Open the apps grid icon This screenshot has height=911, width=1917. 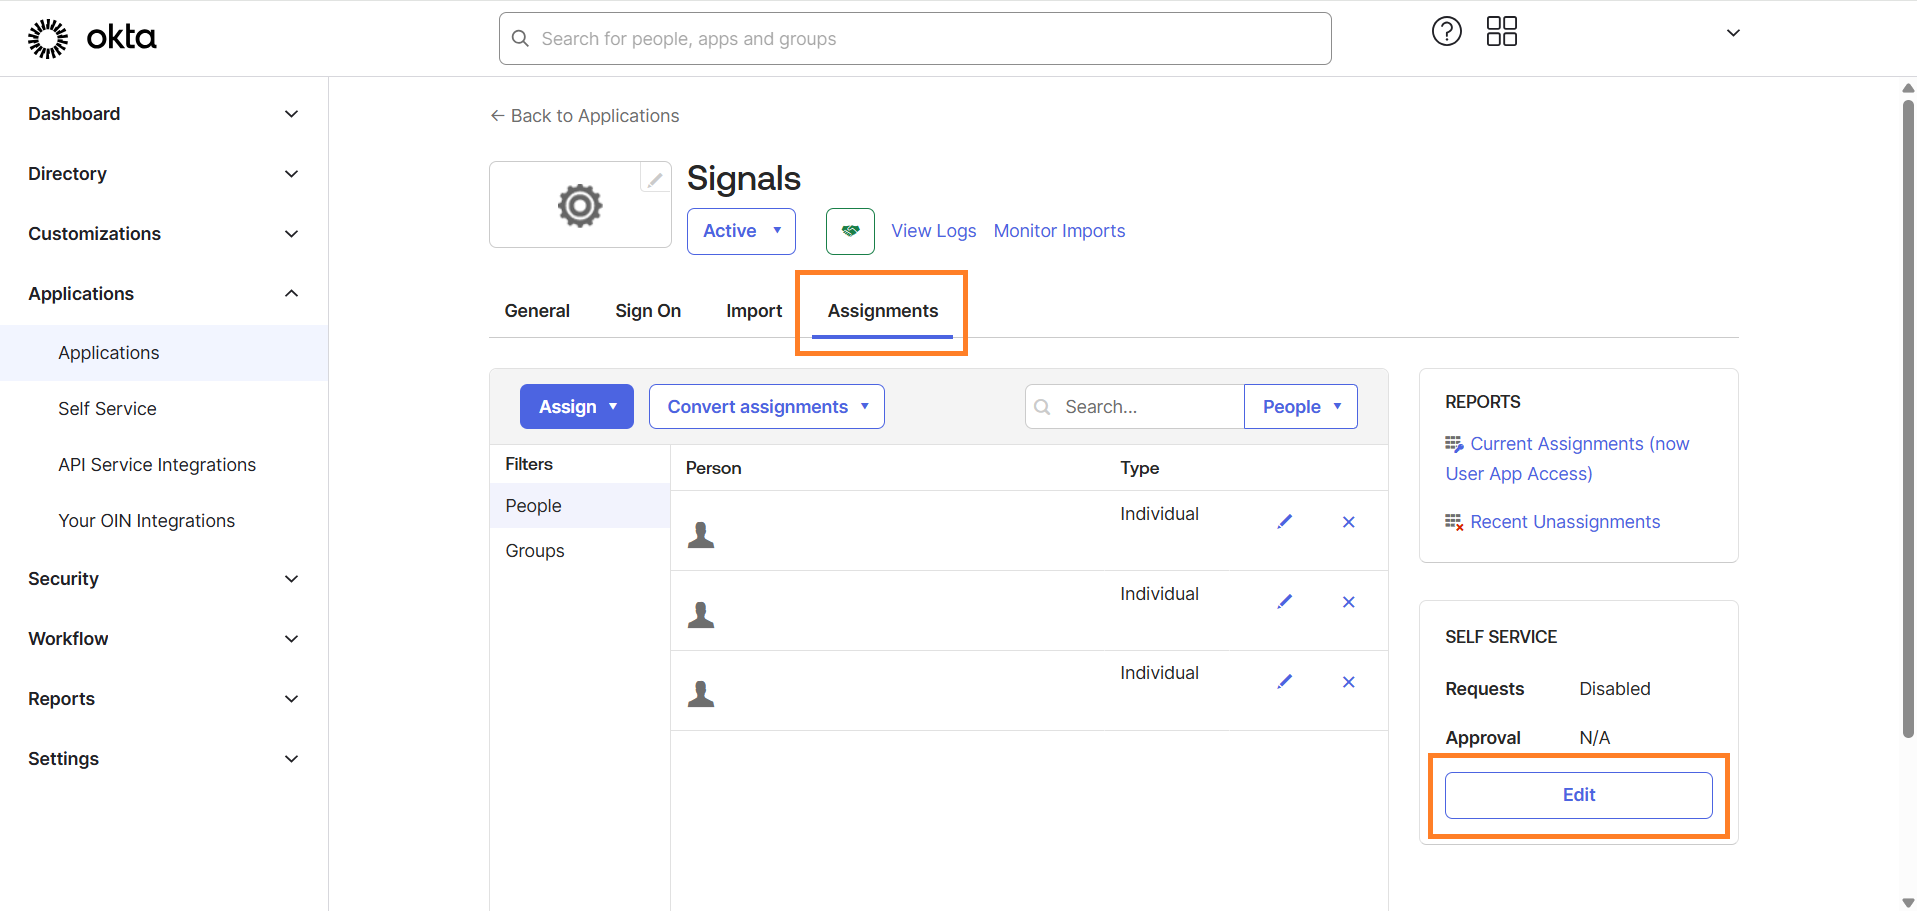[1501, 32]
